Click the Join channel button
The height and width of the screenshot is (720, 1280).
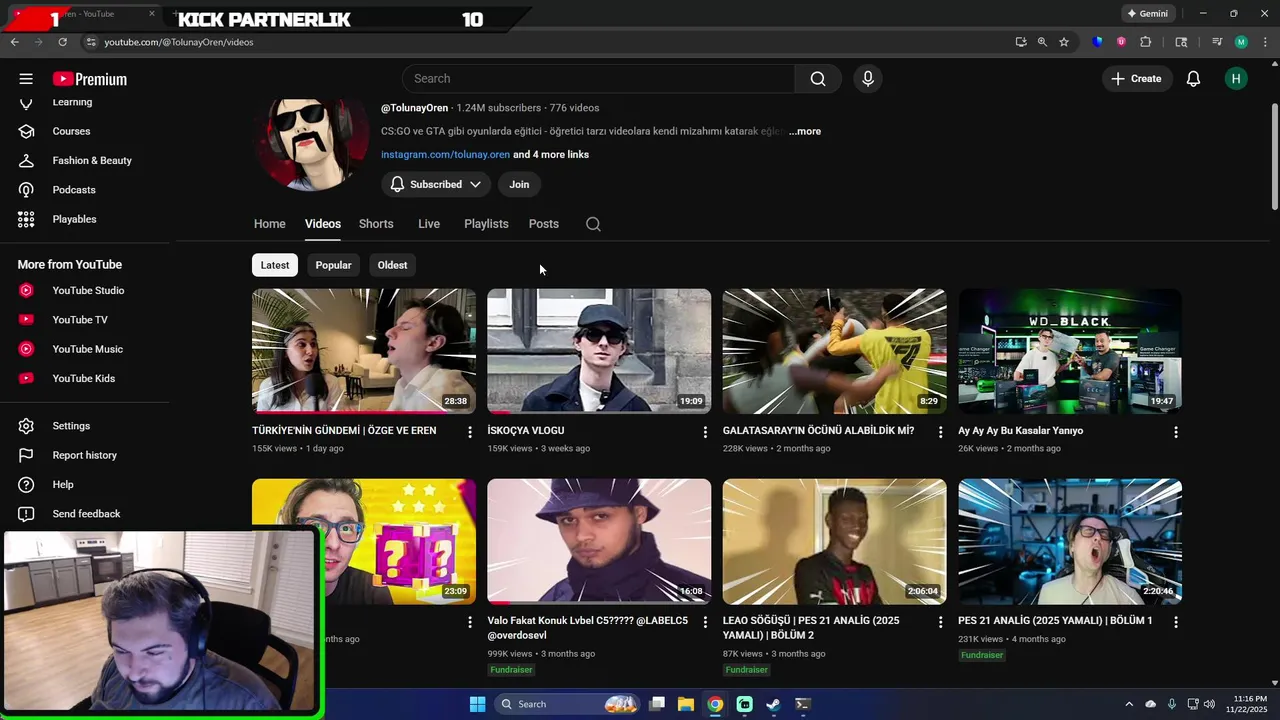(x=519, y=185)
